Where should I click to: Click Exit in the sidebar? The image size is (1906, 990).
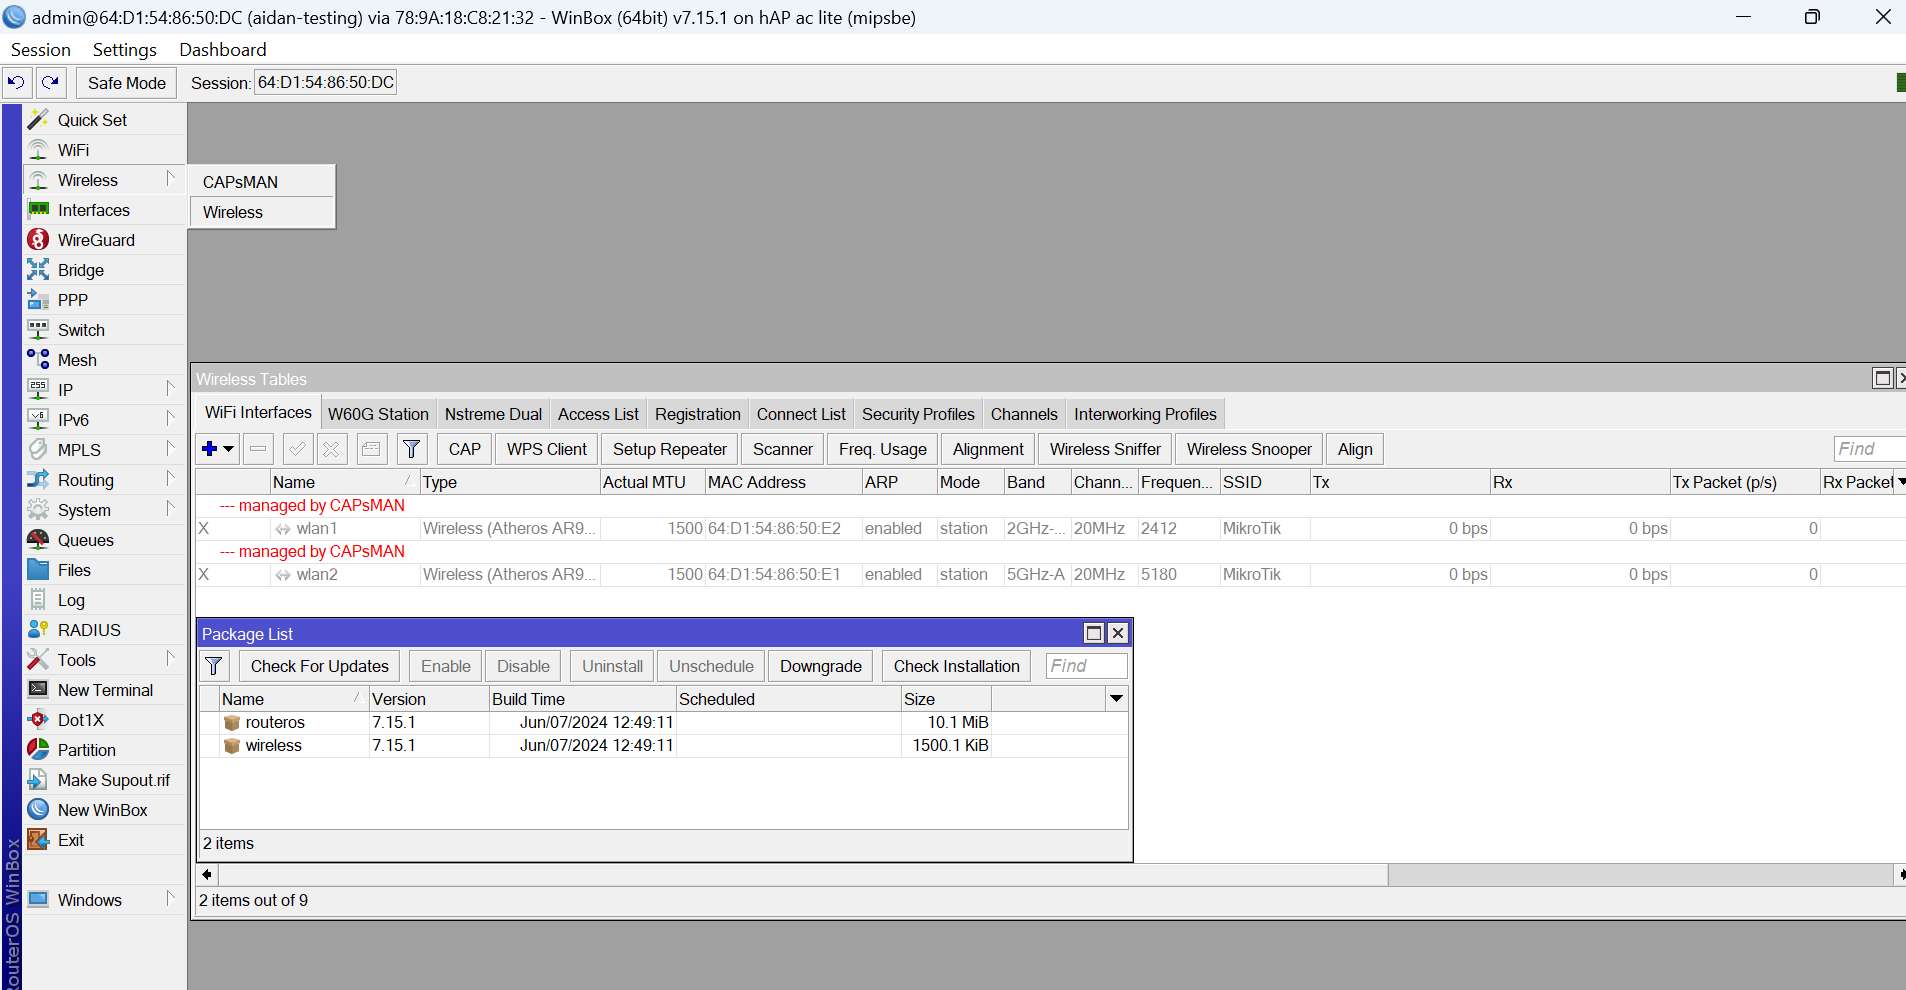click(x=104, y=840)
